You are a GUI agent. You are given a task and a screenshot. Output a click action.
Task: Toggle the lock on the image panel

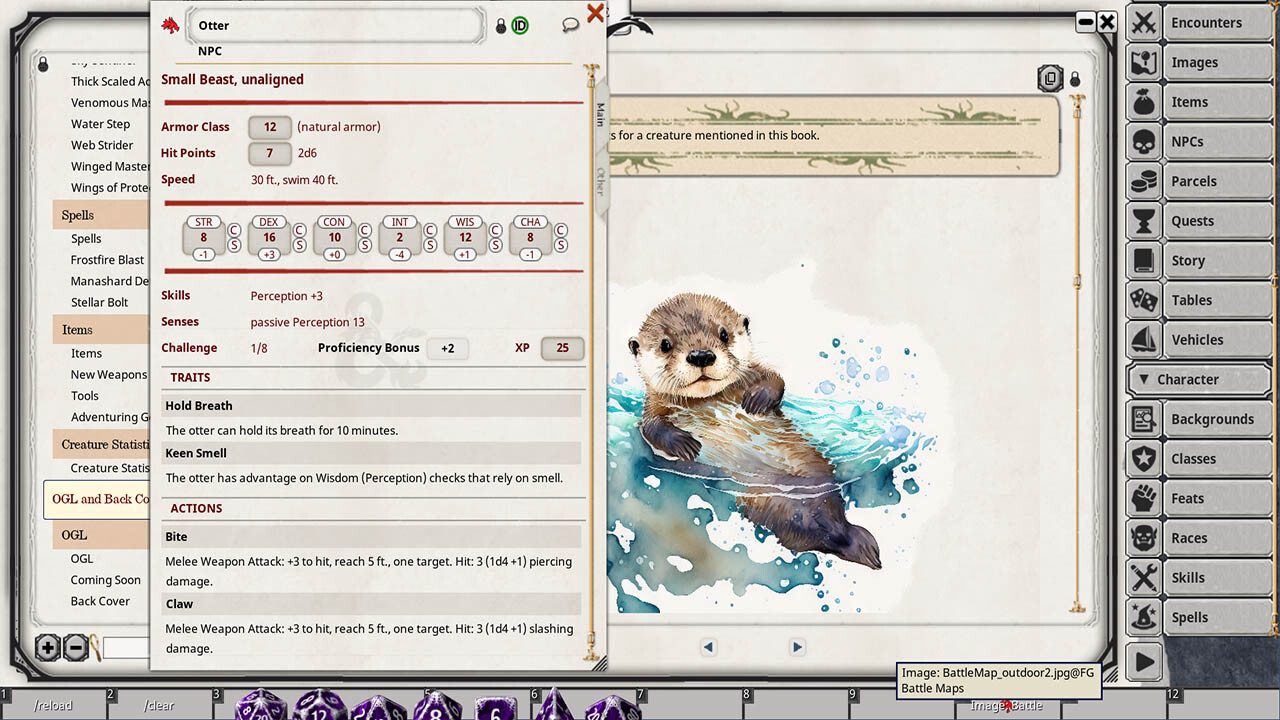click(x=1075, y=78)
